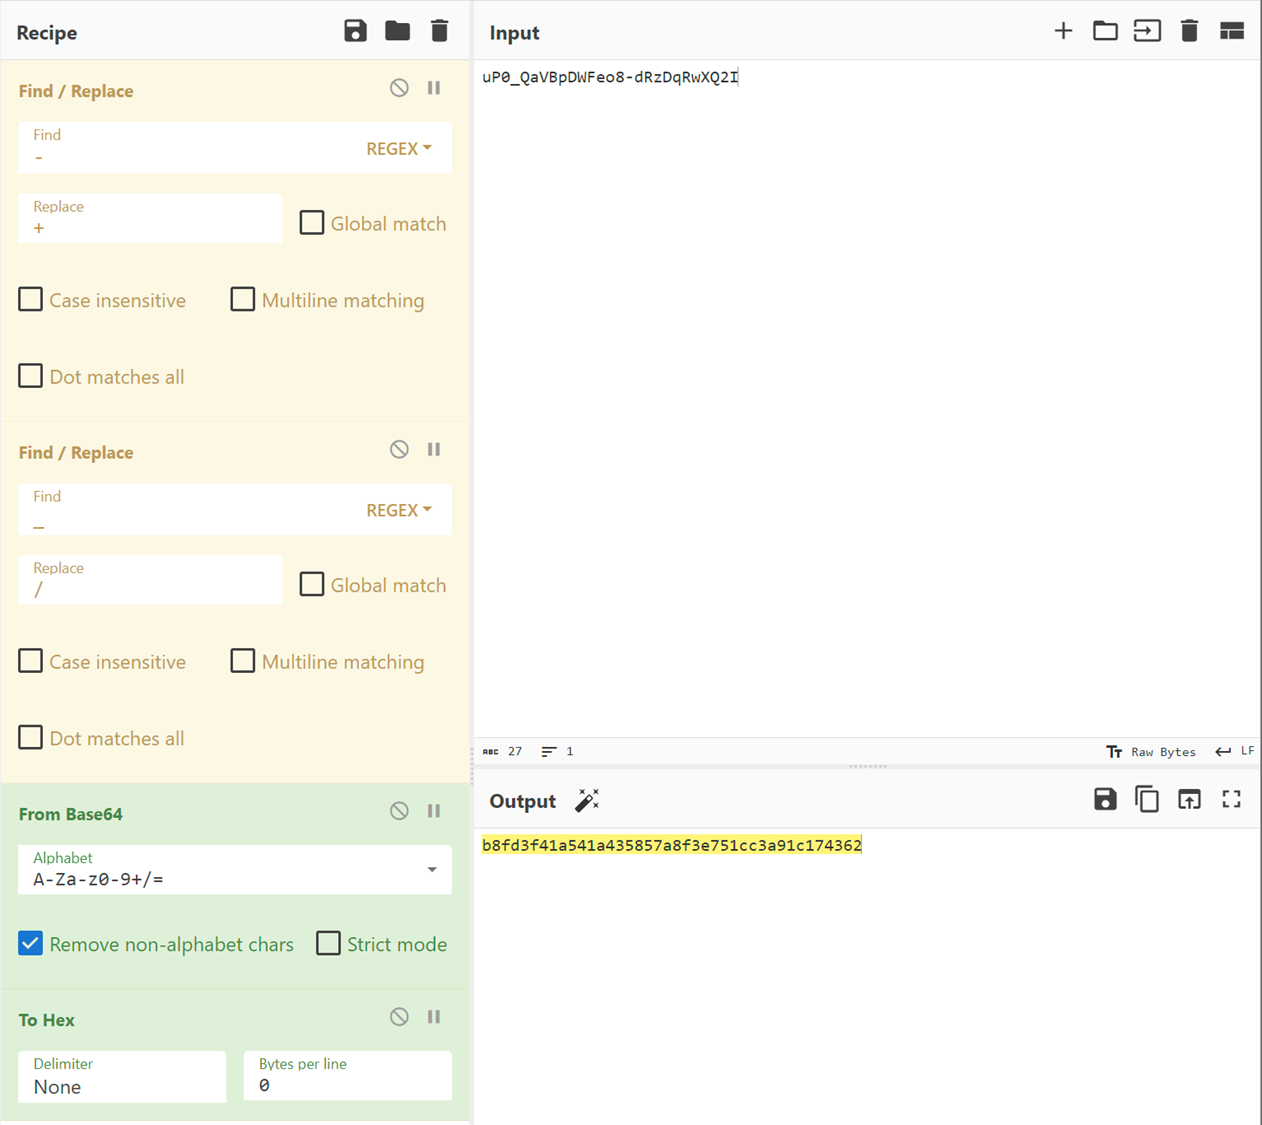This screenshot has height=1125, width=1262.
Task: Save output to file
Action: pyautogui.click(x=1105, y=799)
